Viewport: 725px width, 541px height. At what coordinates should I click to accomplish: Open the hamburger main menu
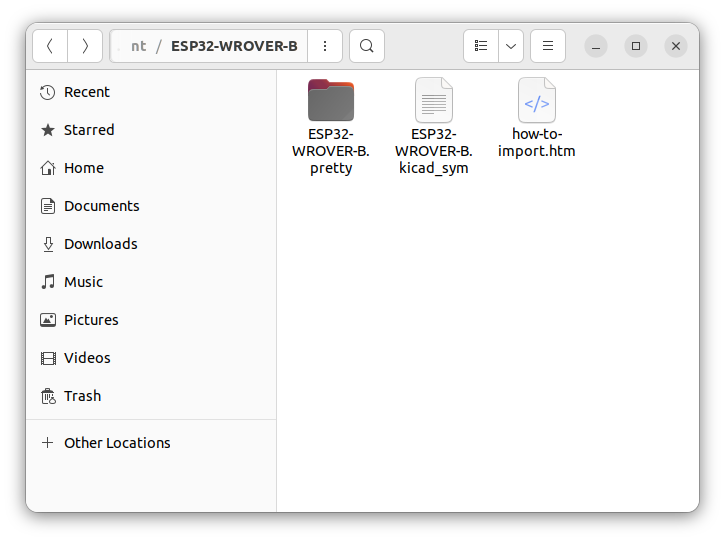[x=548, y=46]
